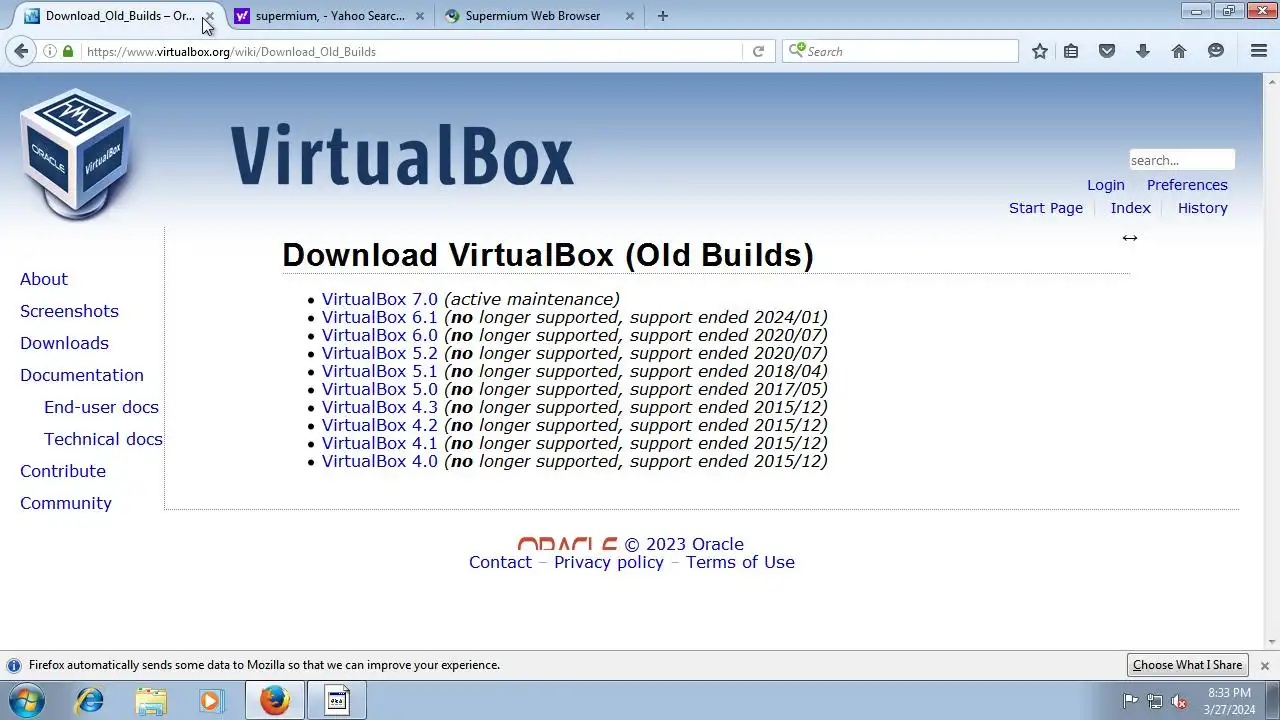Open Windows Media Player from the taskbar
Screen dimensions: 1280x720
[x=211, y=700]
